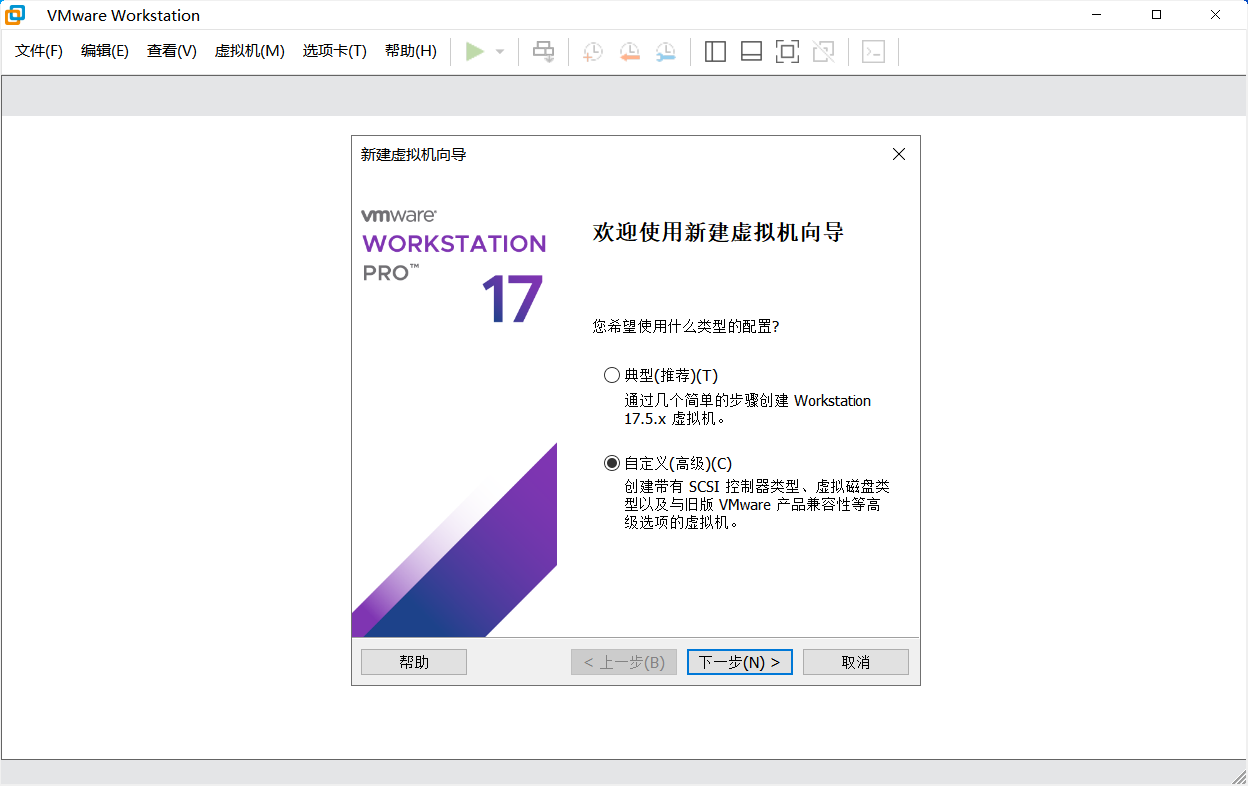Power on the virtual machine

pyautogui.click(x=475, y=51)
